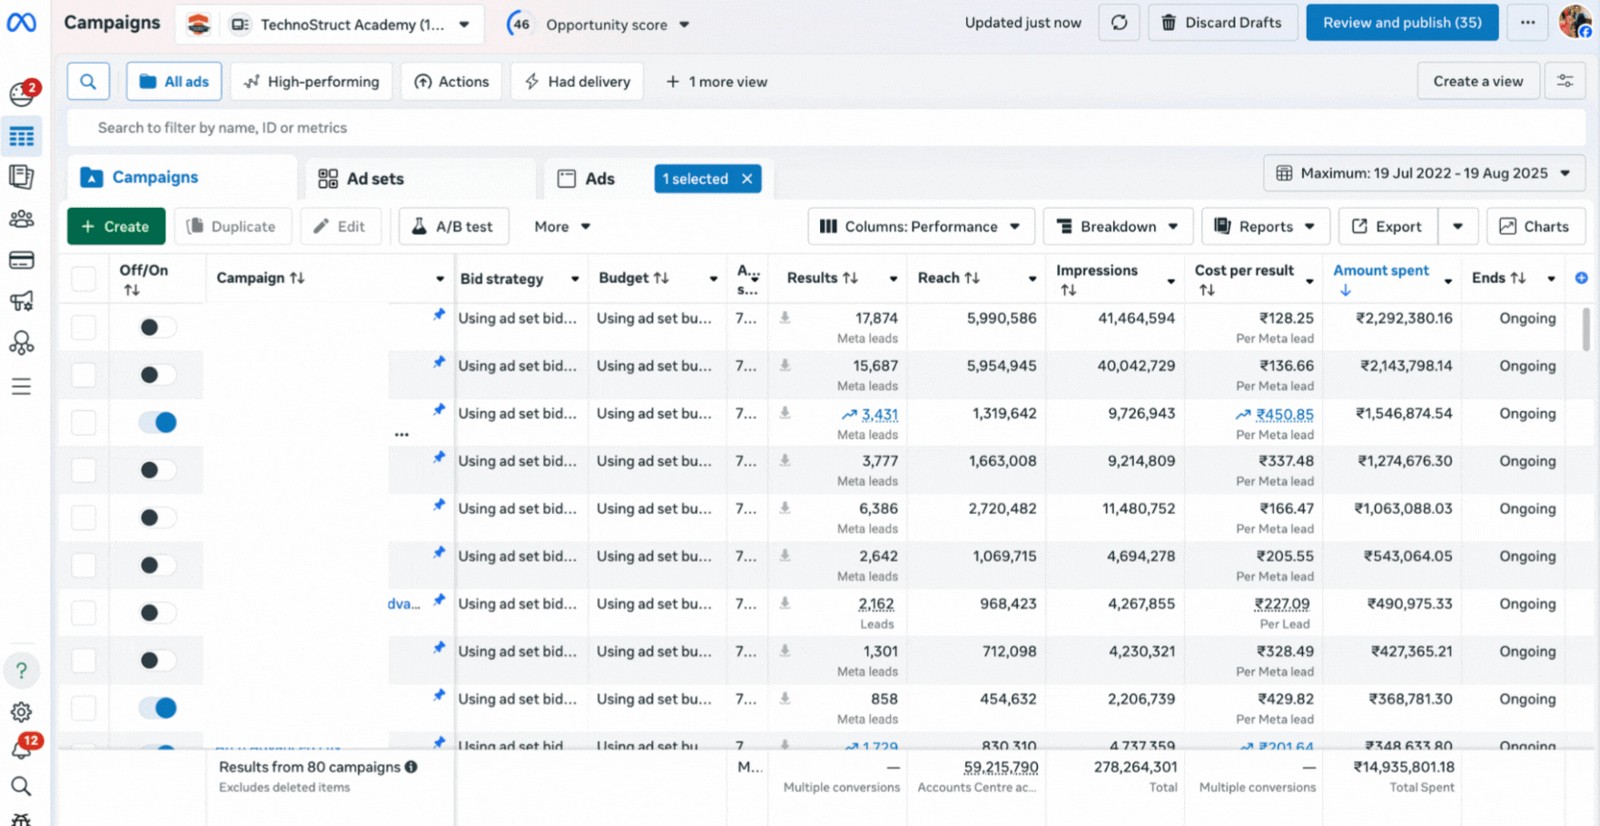Select the All ads view
Viewport: 1600px width, 826px height.
174,81
